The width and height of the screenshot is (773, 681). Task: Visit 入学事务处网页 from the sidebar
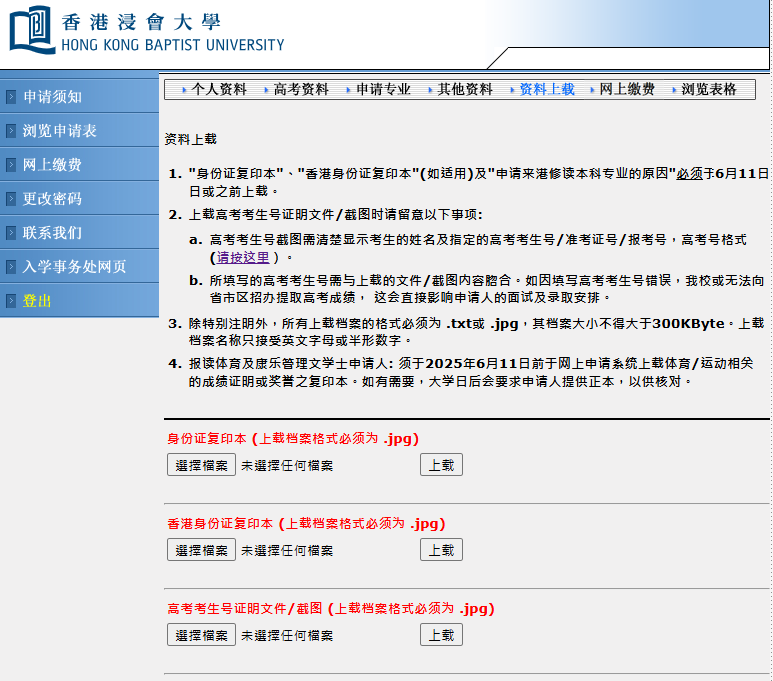(74, 267)
